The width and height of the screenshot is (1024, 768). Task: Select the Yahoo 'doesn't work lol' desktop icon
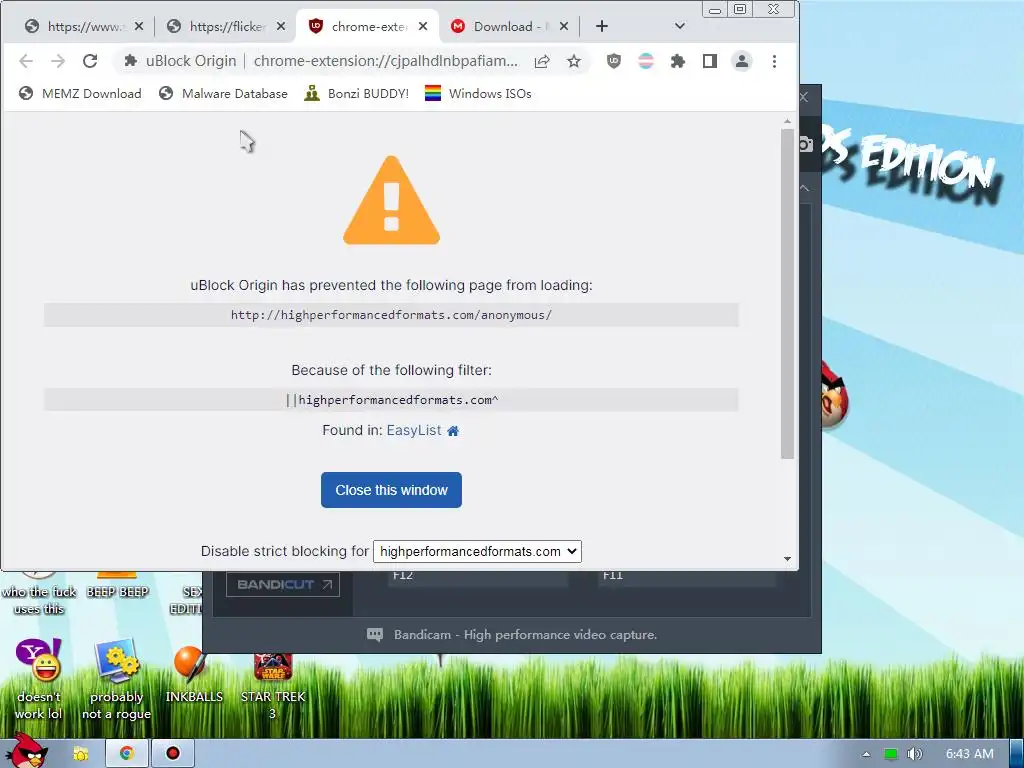click(x=39, y=679)
